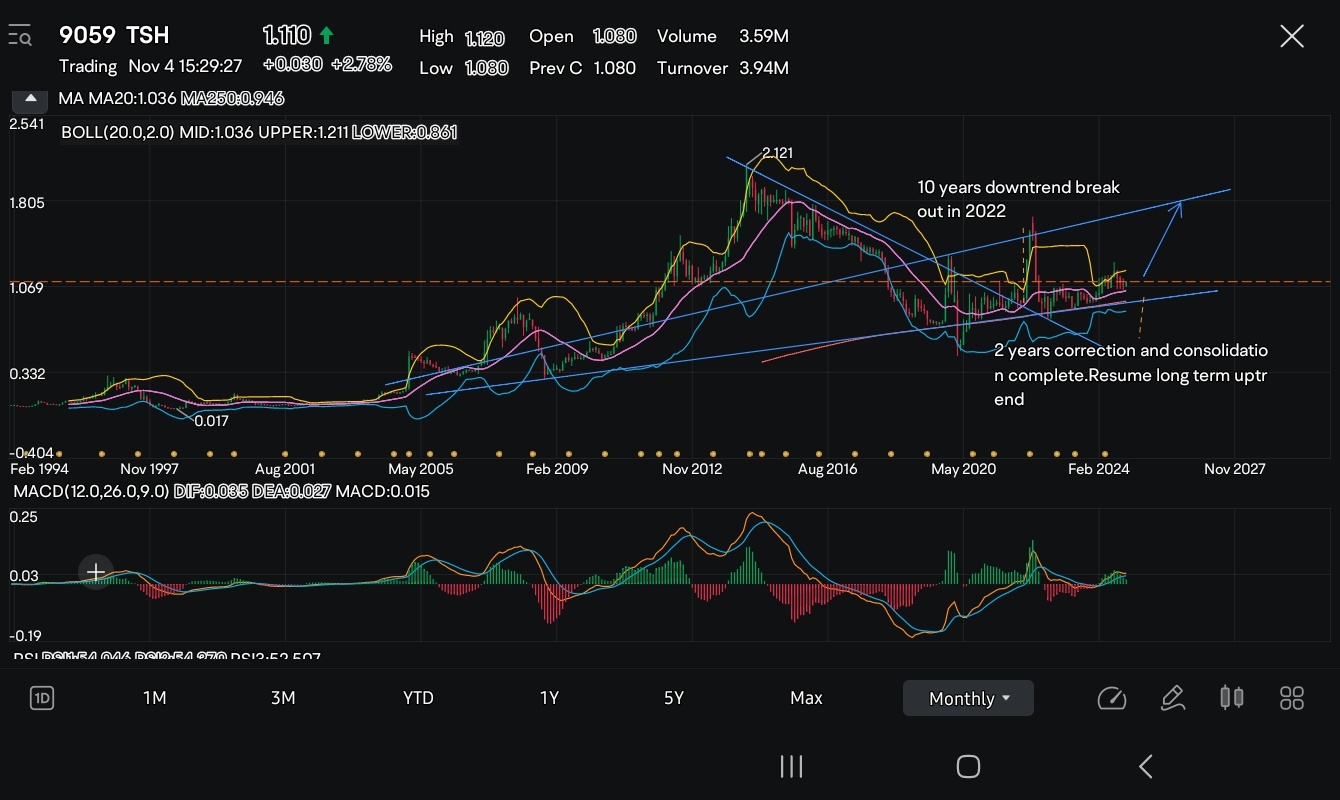Tap the 1.805 price axis label
The image size is (1340, 800).
point(26,203)
